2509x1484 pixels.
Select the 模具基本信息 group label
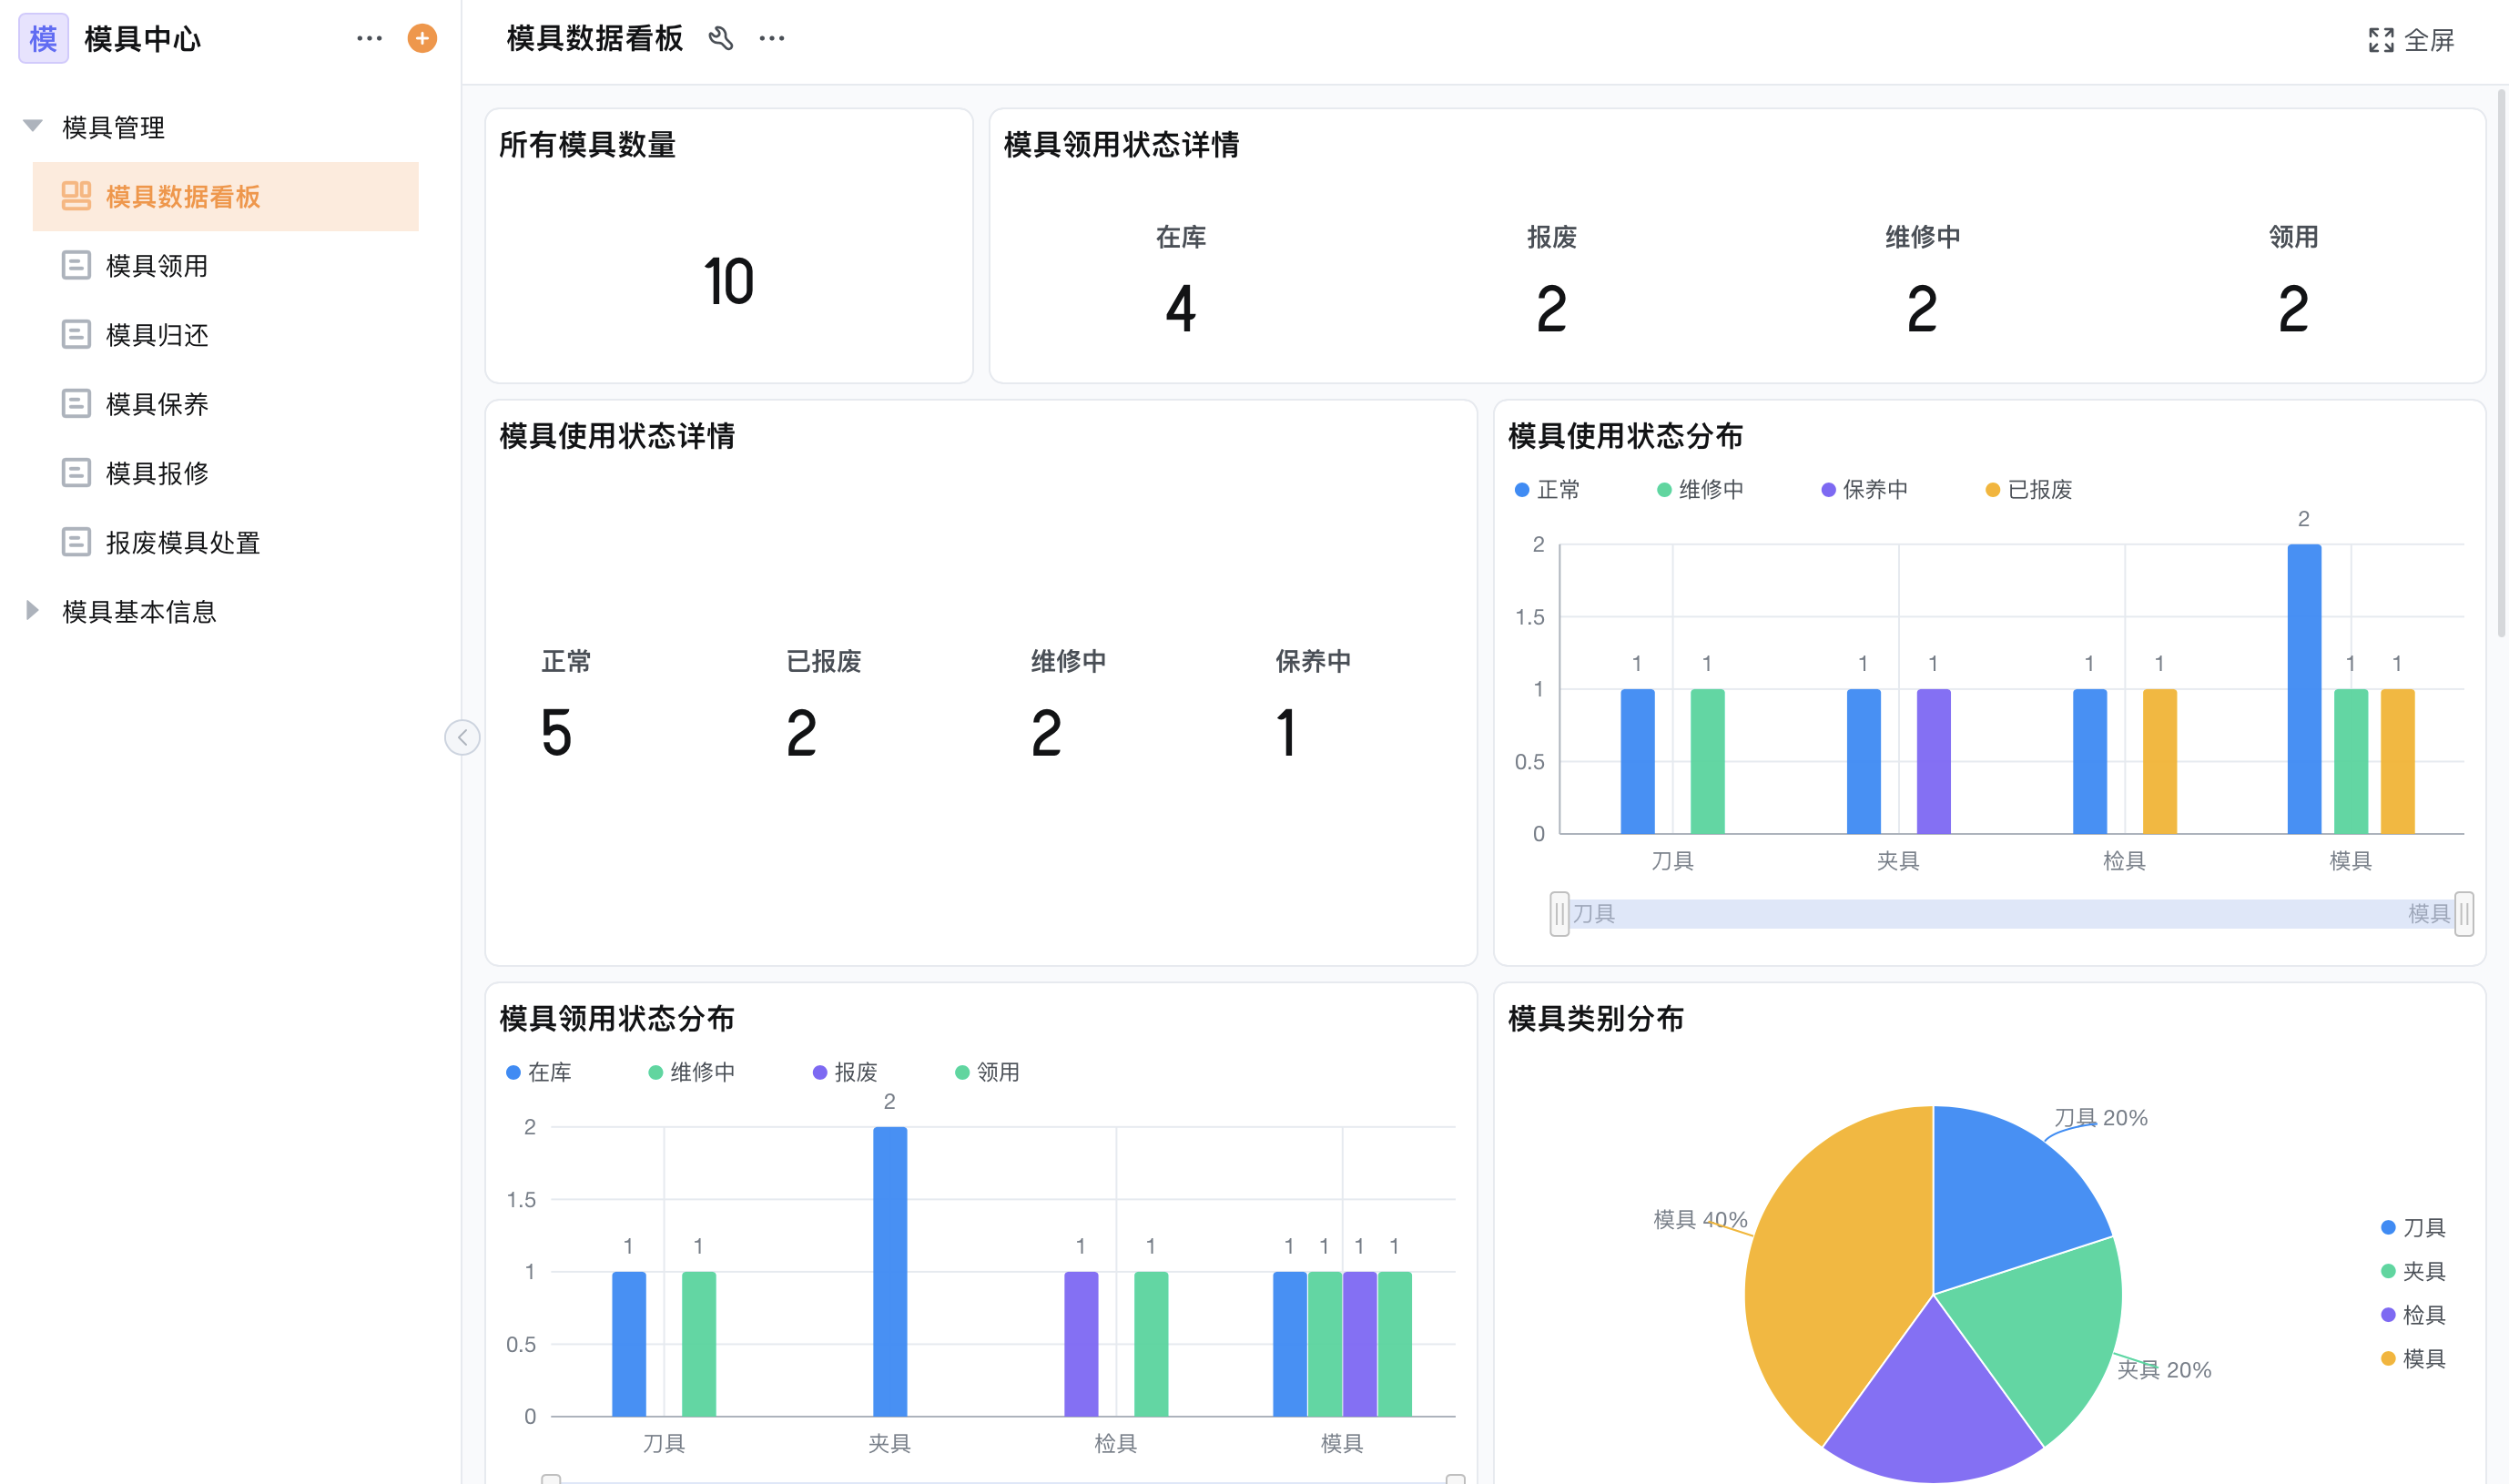(x=139, y=611)
